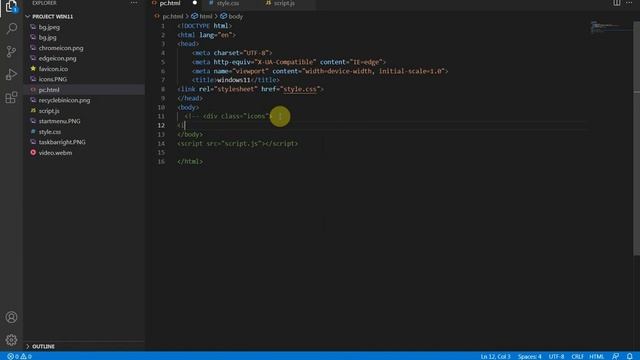
Task: Change language mode via HTML entry
Action: [x=596, y=356]
